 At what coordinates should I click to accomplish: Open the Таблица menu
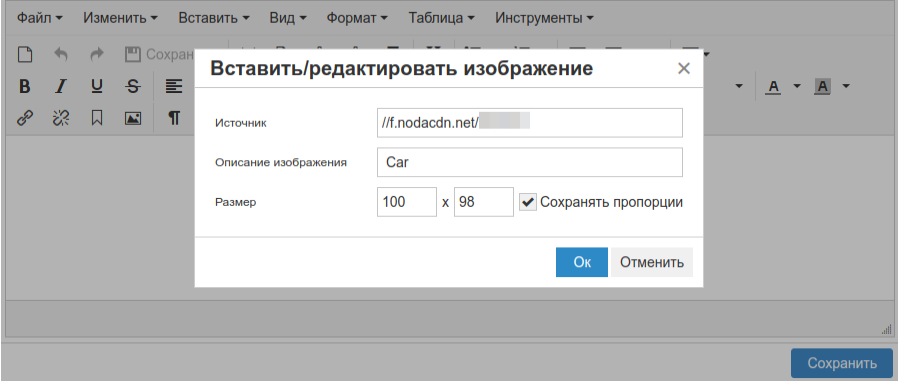(442, 18)
